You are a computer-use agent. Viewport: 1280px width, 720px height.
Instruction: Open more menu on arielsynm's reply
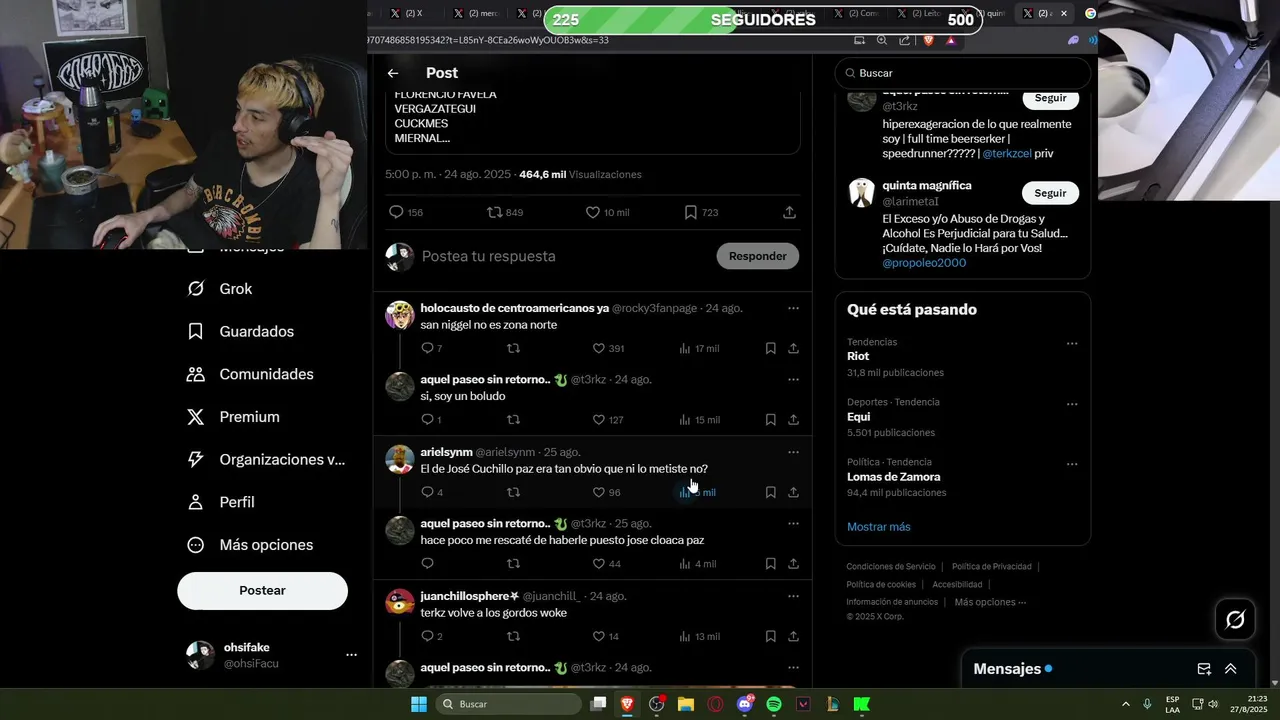pyautogui.click(x=793, y=452)
